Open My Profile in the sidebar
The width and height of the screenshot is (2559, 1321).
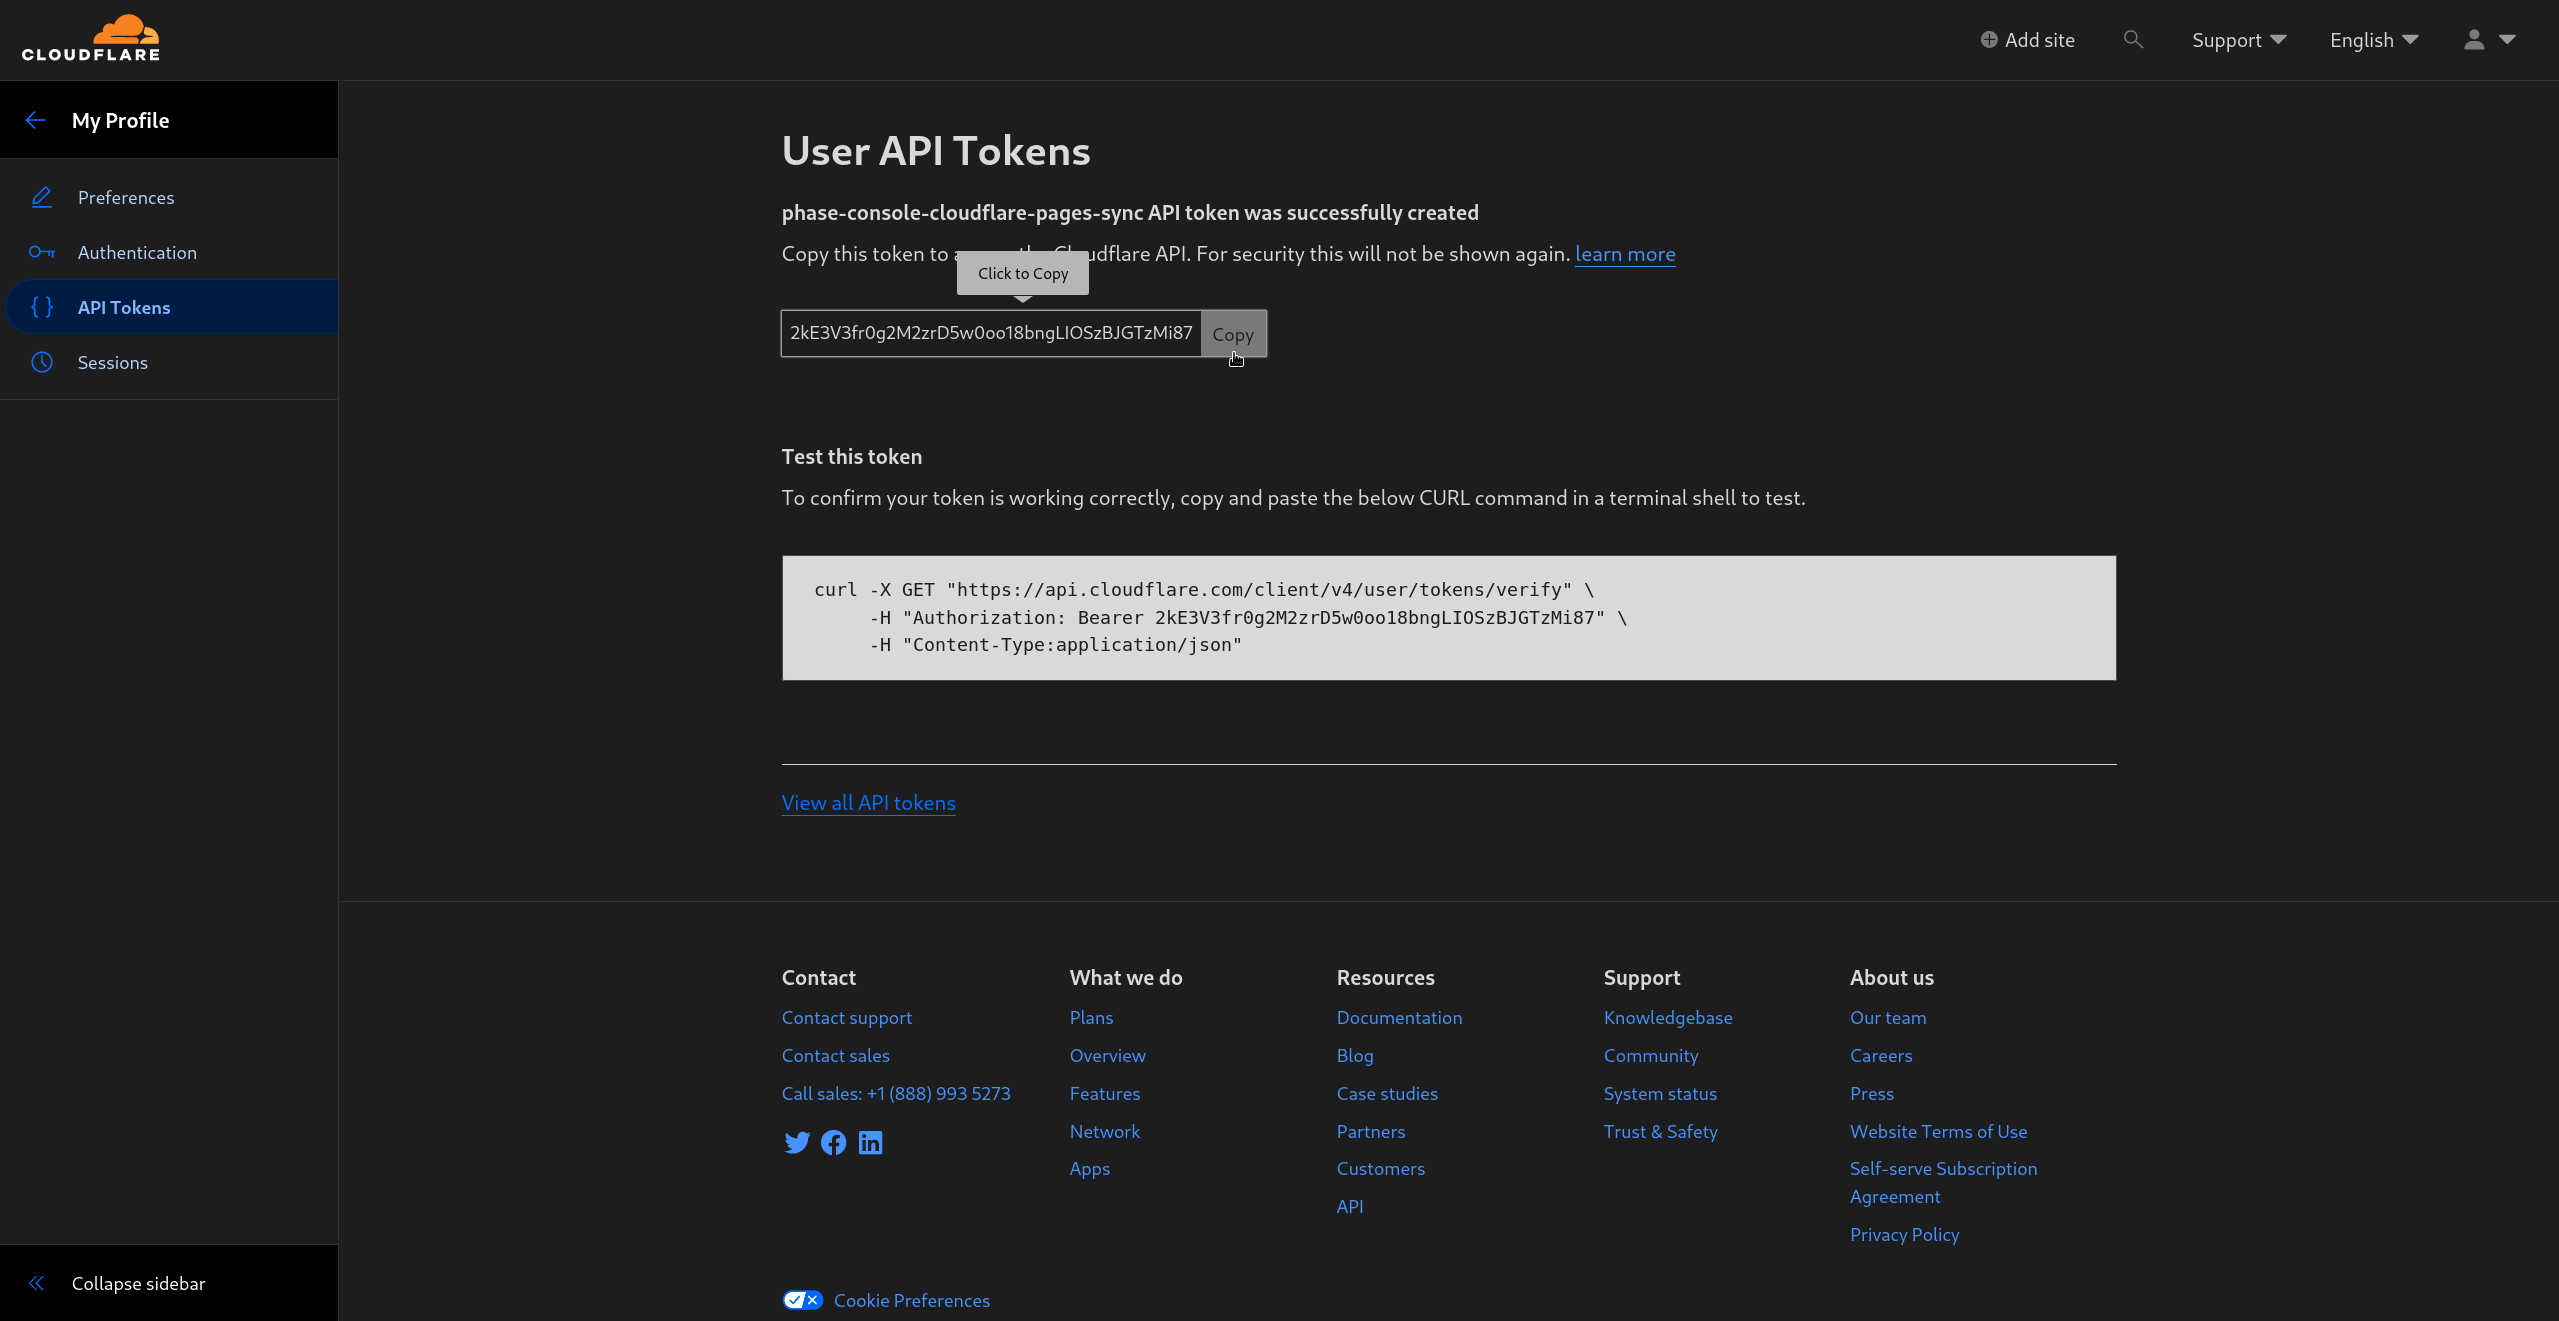120,119
